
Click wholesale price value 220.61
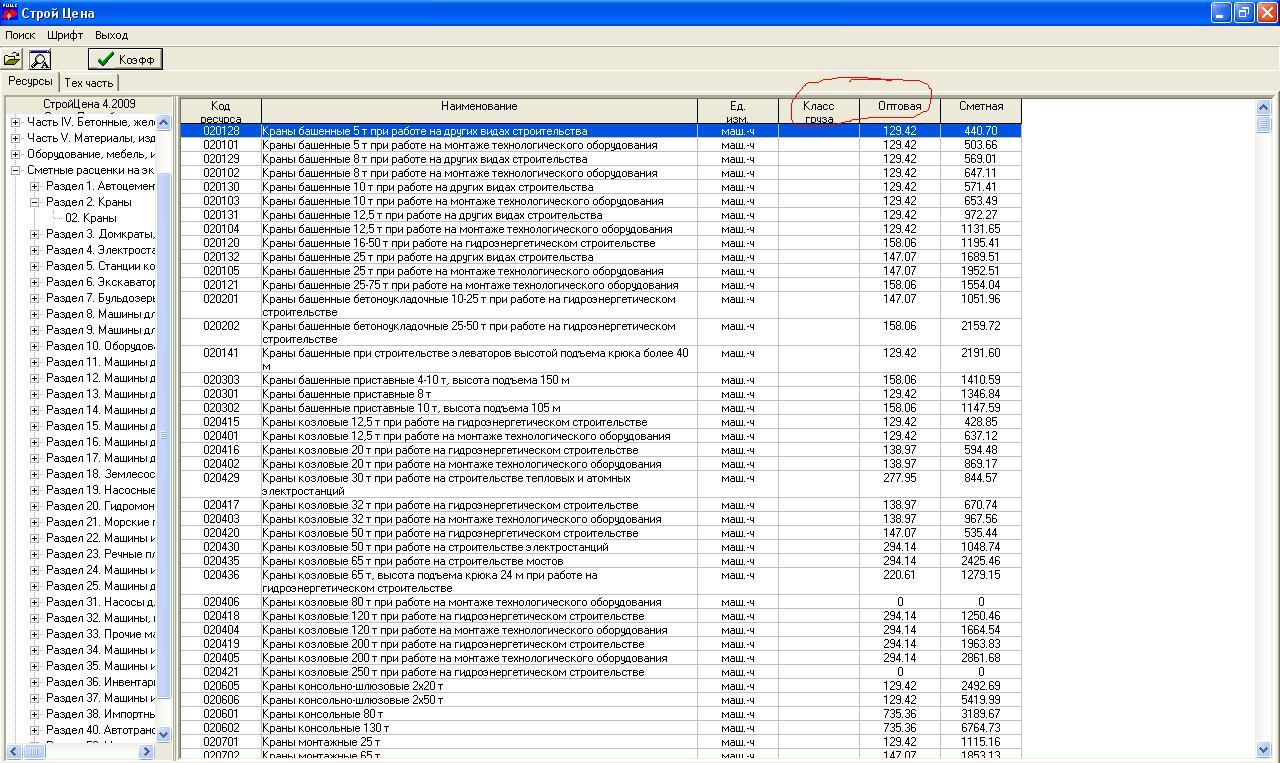900,575
